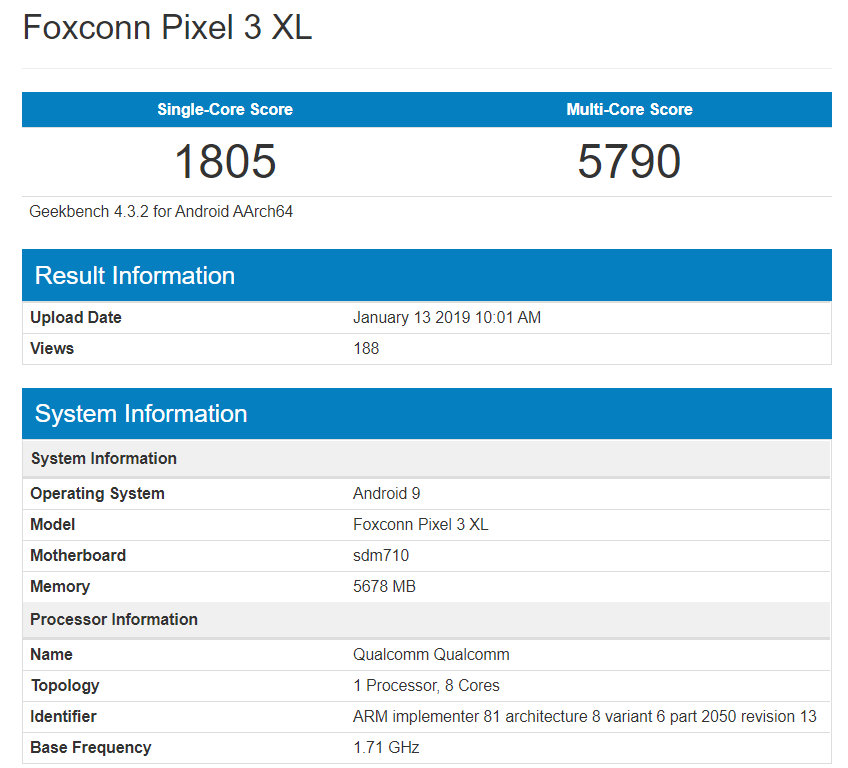Screen dimensions: 848x768
Task: Click the Model value 'Foxconn Pixel 3 XL'
Action: tap(421, 525)
